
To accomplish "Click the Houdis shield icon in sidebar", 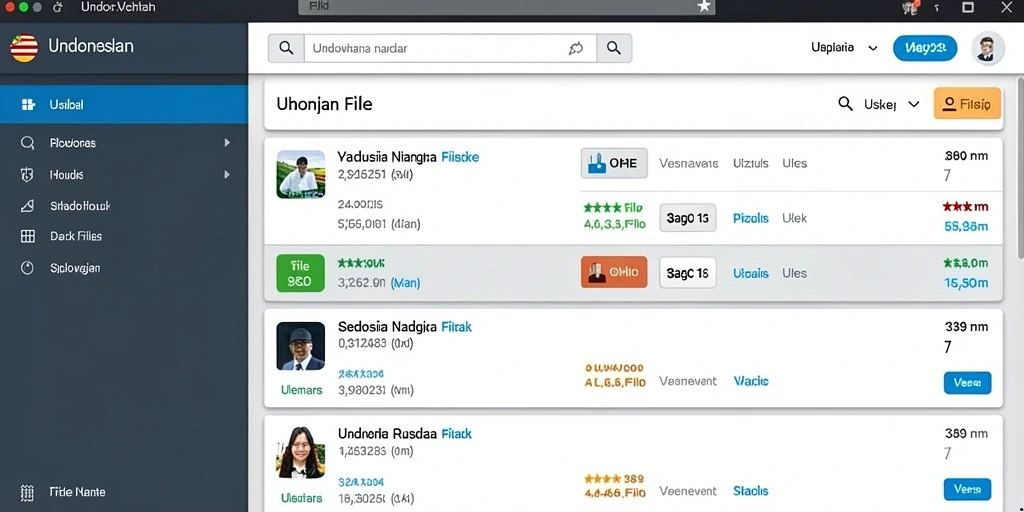I will pyautogui.click(x=27, y=174).
